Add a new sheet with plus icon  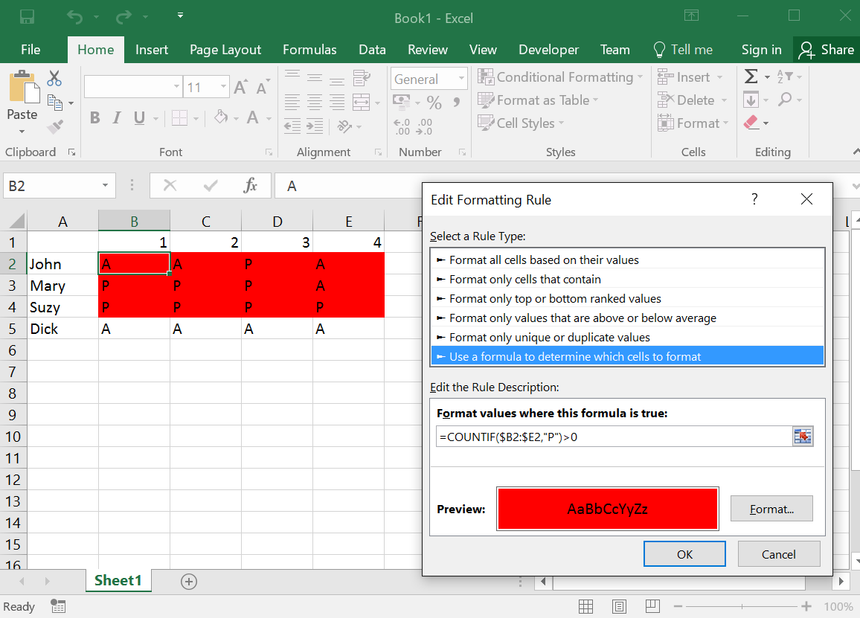pyautogui.click(x=188, y=581)
